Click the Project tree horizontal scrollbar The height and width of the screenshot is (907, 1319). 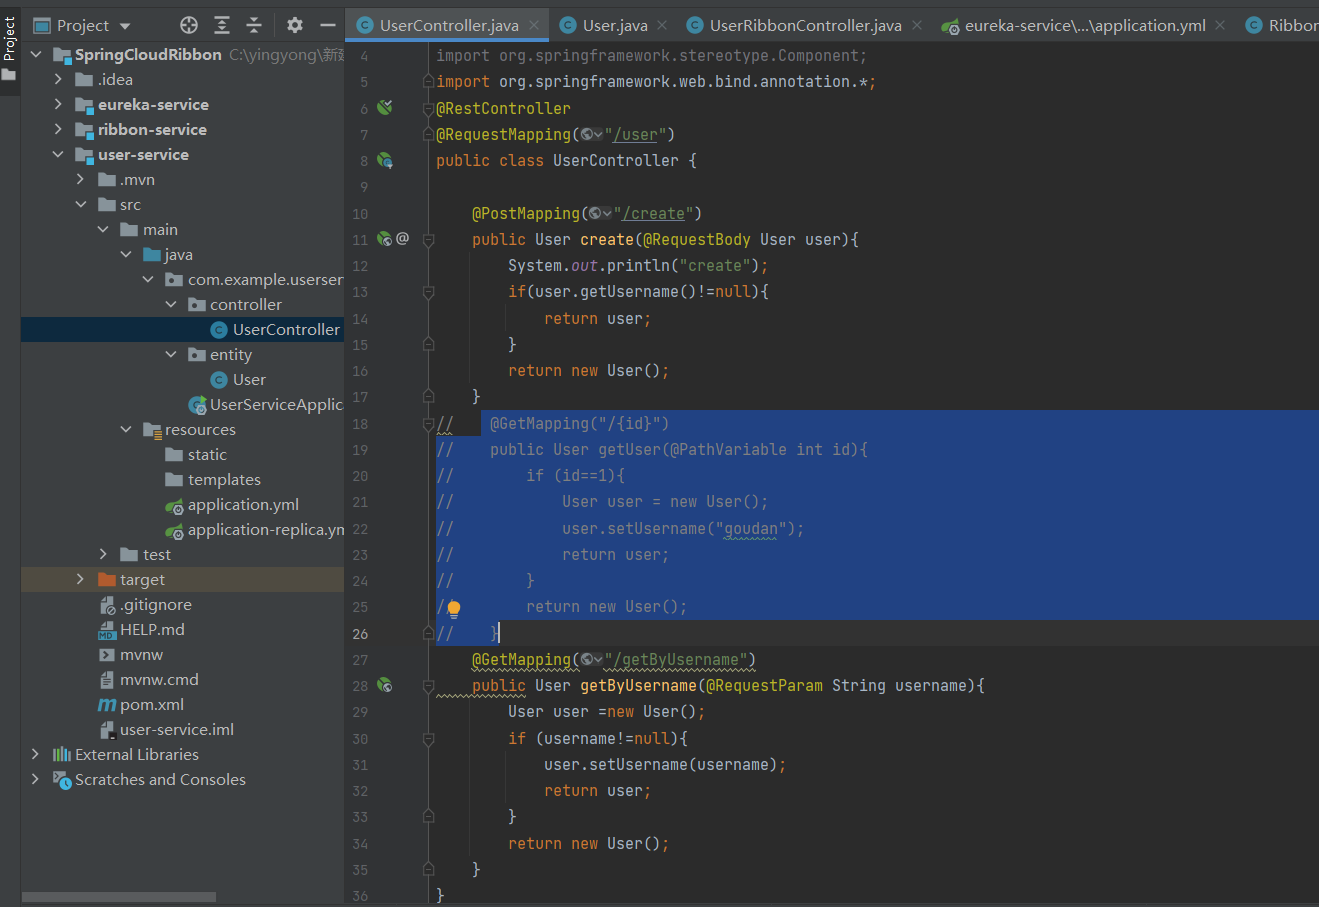[x=118, y=897]
